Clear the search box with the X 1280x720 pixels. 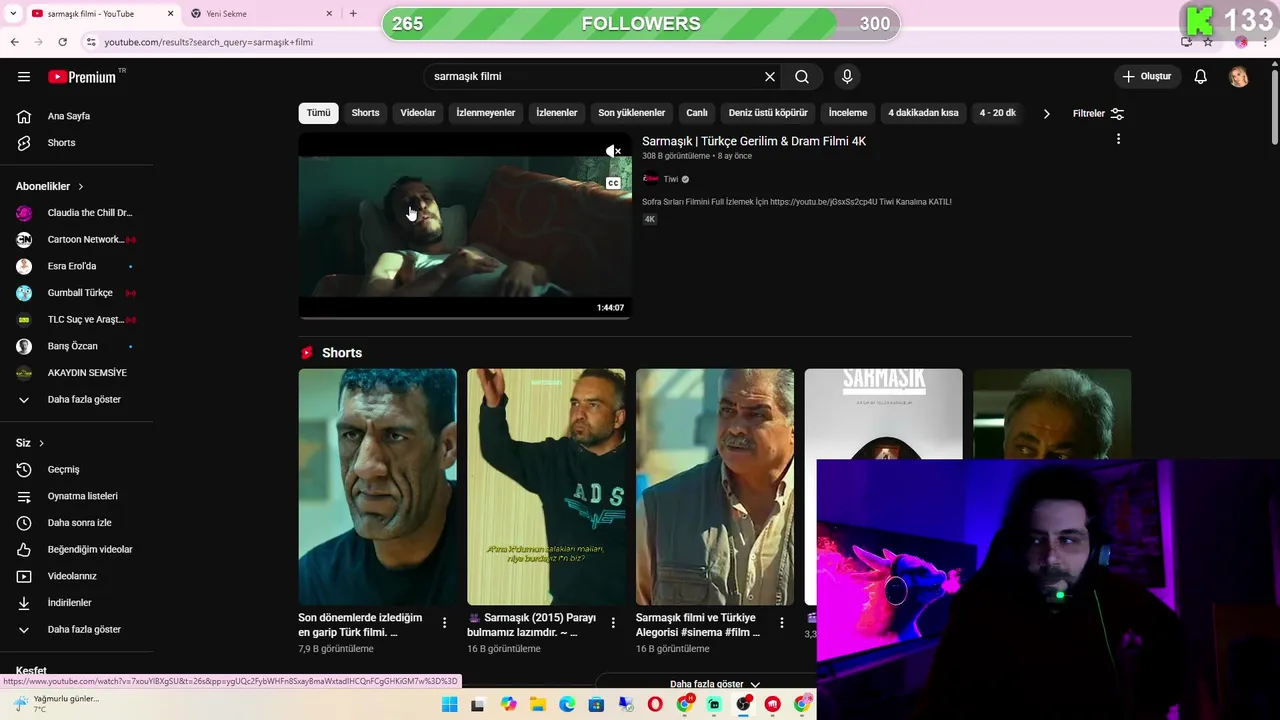(770, 76)
